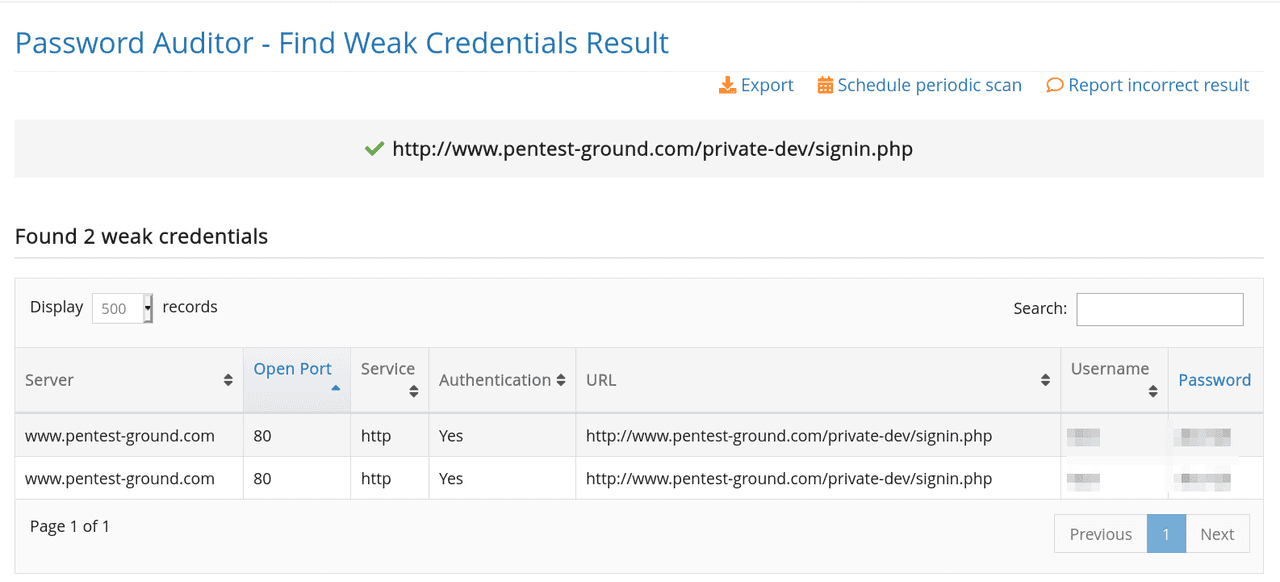Viewport: 1280px width, 582px height.
Task: Toggle the URL column sort arrows
Action: [1046, 380]
